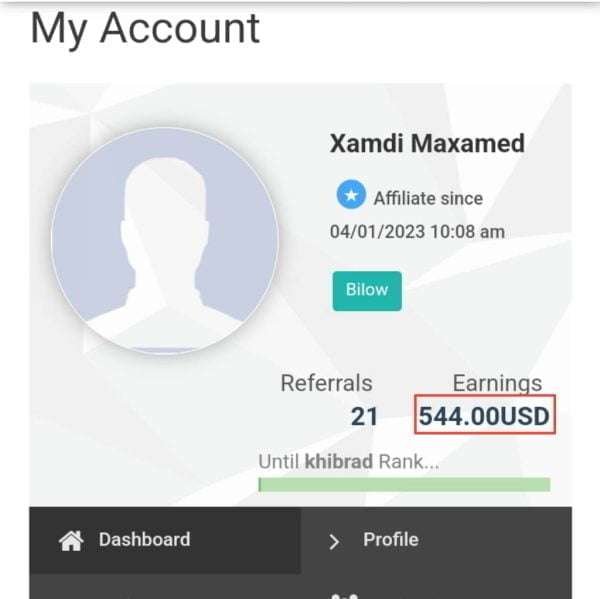
Task: Click the blue star affiliate badge
Action: [x=351, y=194]
